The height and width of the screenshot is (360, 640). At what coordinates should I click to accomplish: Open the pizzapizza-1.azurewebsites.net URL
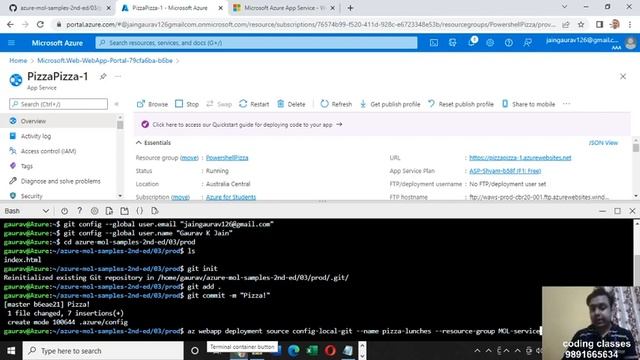tap(520, 158)
